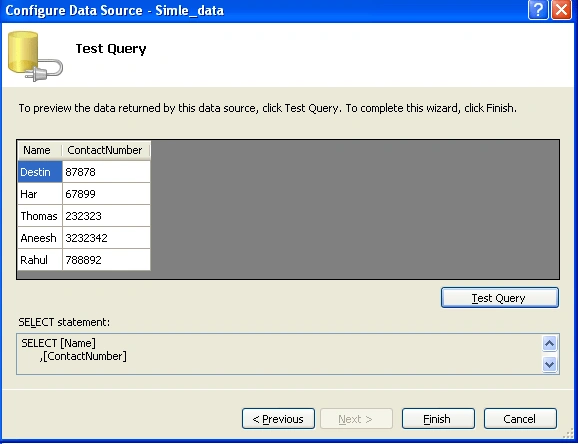This screenshot has width=578, height=444.
Task: Close the Configure Data Source dialog
Action: [x=561, y=10]
